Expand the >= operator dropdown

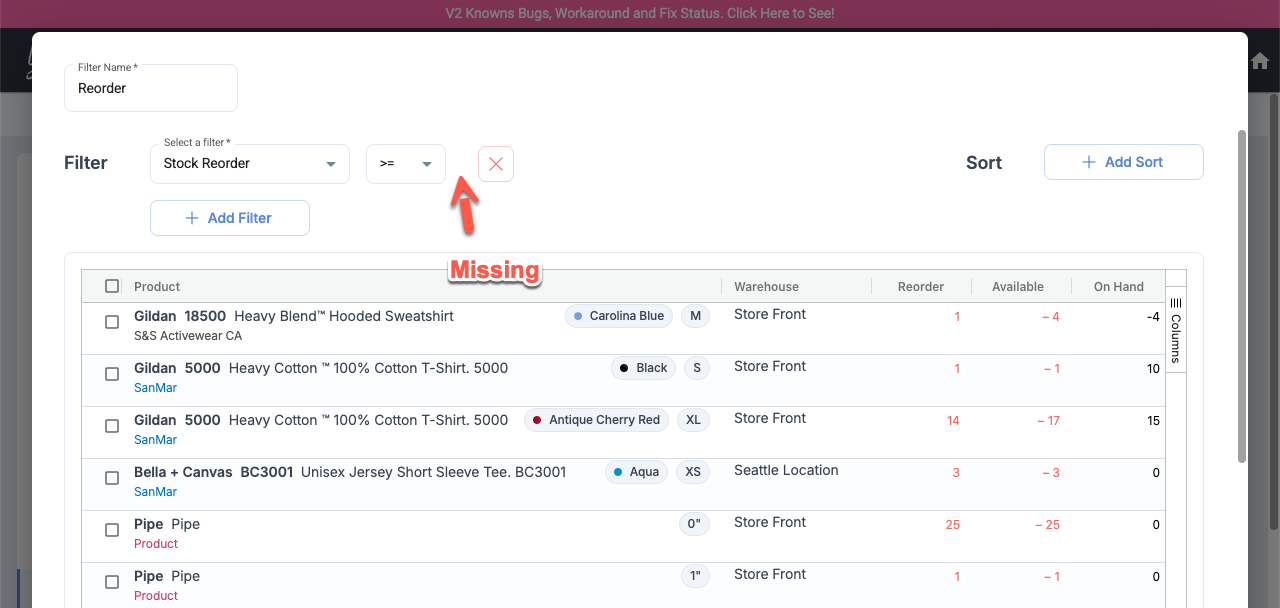[x=405, y=164]
